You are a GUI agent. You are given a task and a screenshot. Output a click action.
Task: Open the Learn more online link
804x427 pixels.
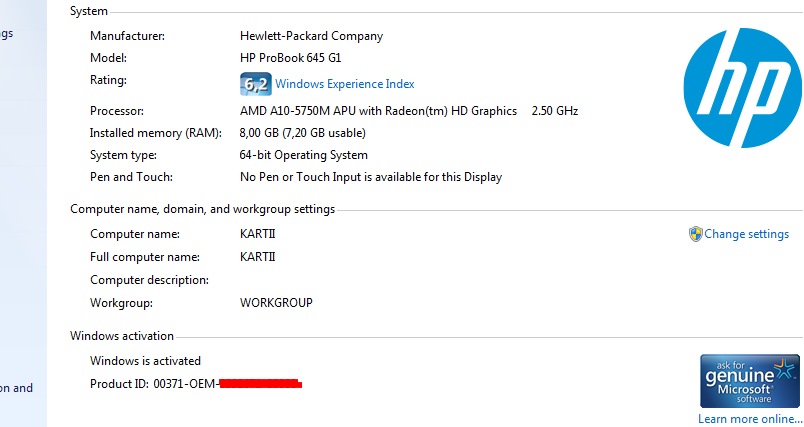[750, 419]
